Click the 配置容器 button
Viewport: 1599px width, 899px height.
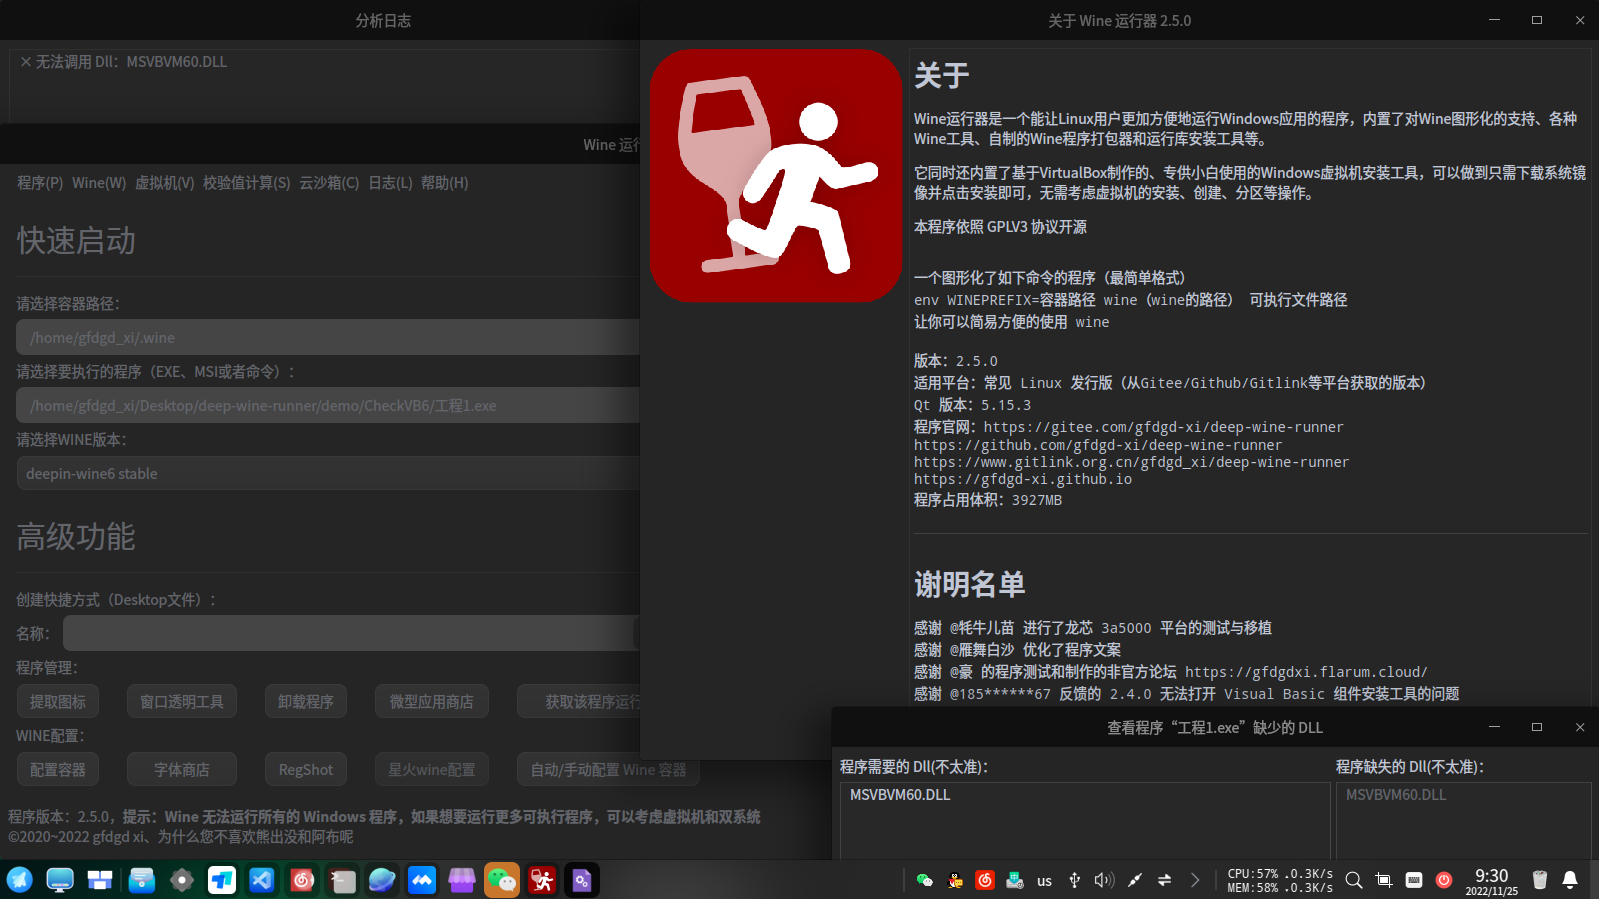(x=58, y=769)
